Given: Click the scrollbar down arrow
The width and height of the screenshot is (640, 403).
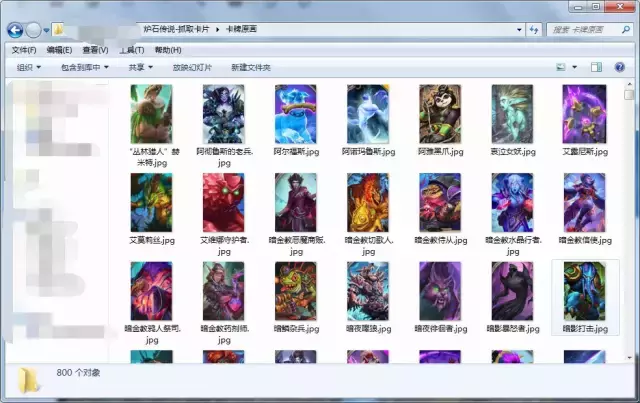Looking at the screenshot, I should (x=629, y=358).
